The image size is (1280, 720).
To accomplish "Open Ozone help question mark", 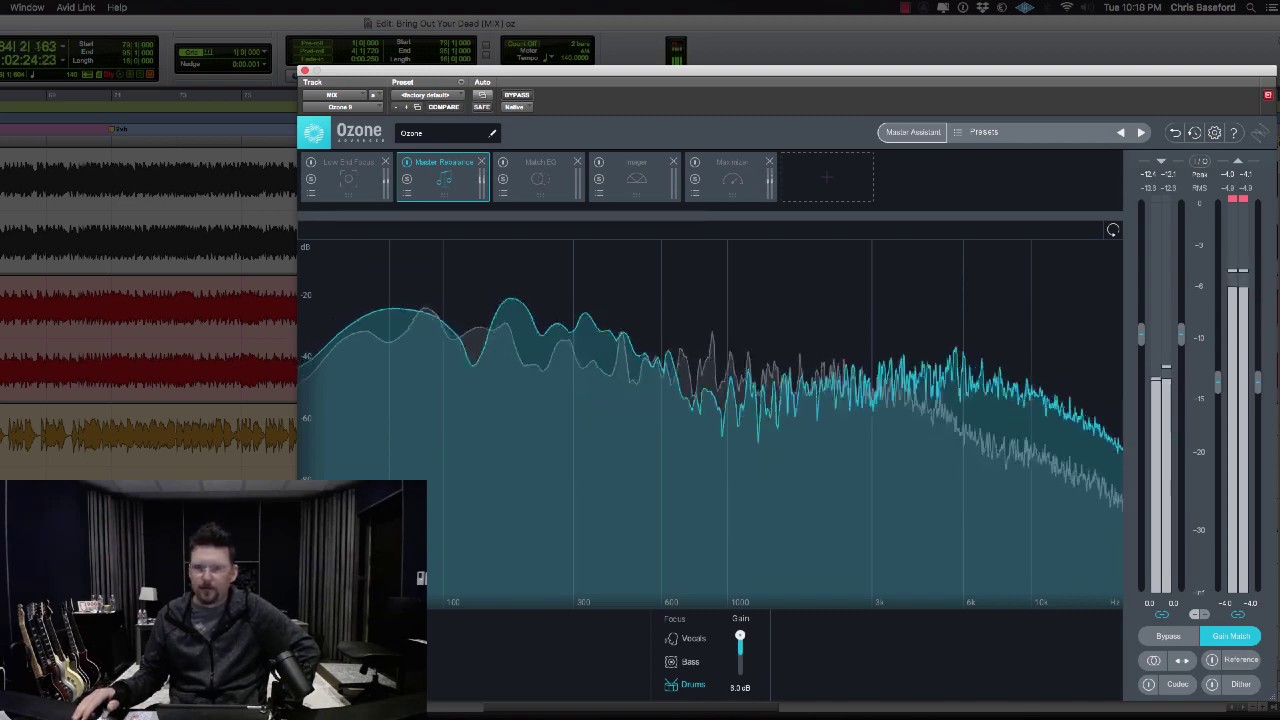I will [1234, 132].
